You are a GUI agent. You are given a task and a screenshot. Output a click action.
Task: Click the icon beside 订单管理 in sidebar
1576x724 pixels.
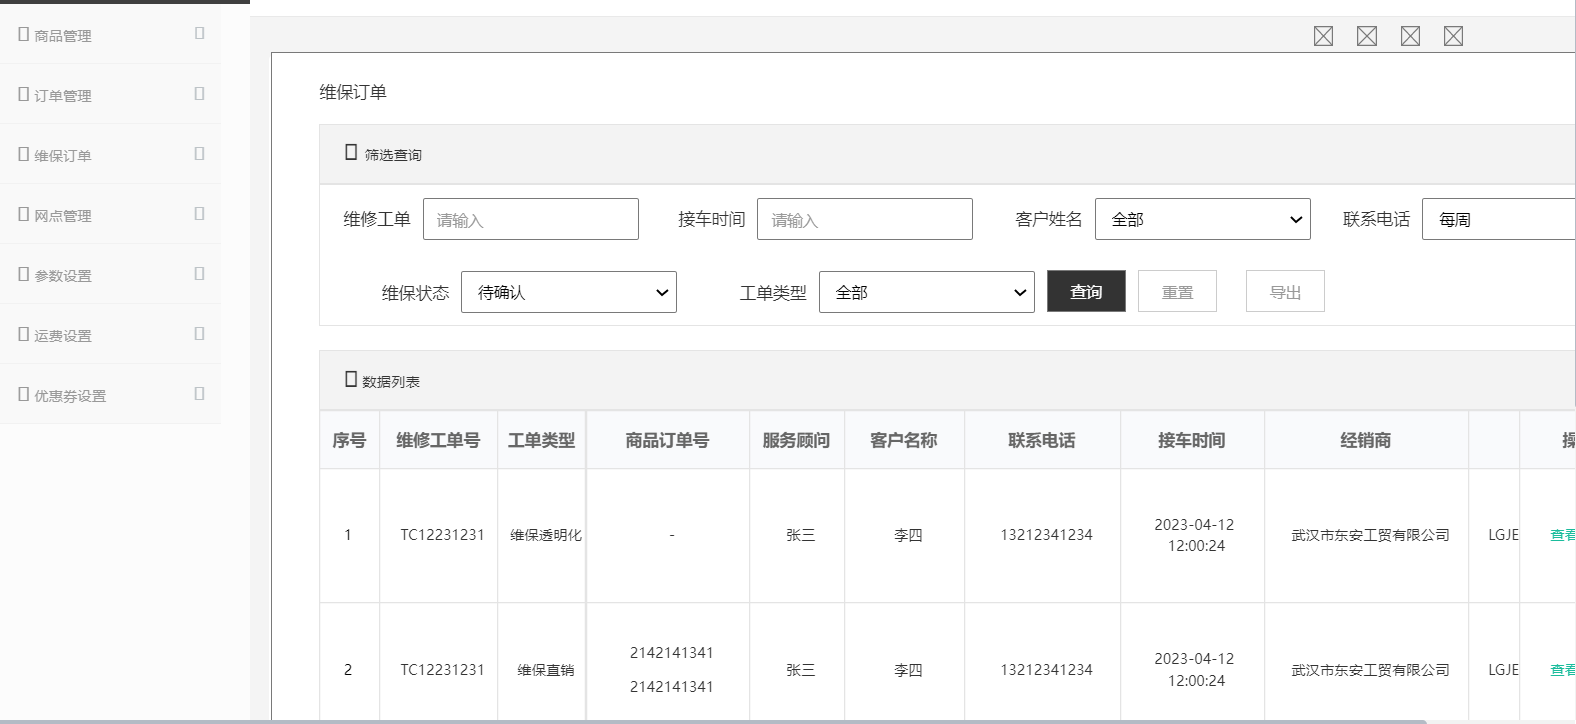23,94
